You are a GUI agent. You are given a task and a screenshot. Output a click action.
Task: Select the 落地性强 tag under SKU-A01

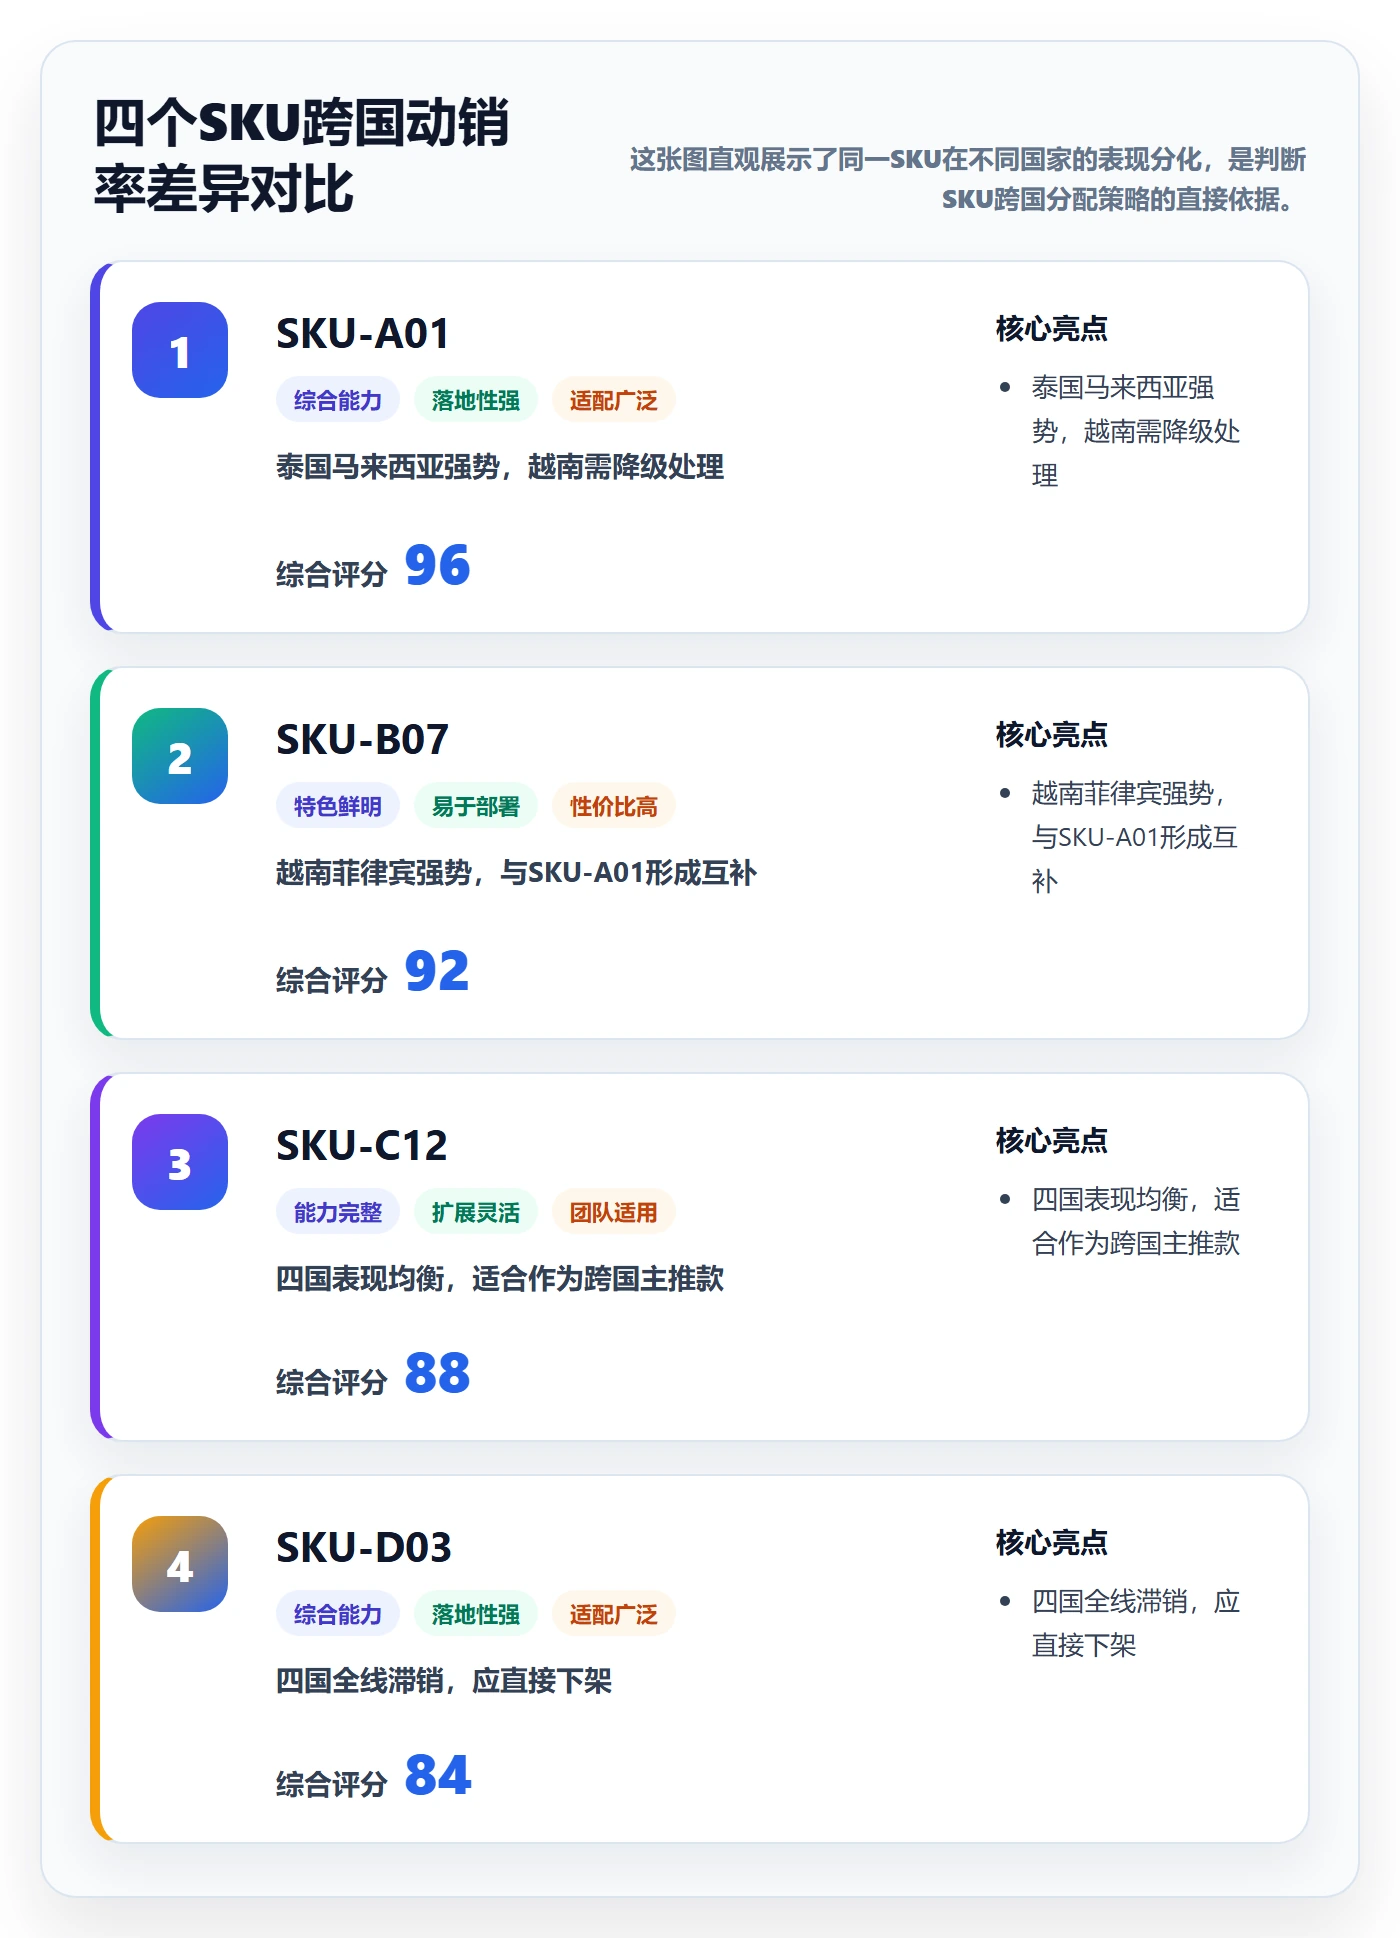(476, 400)
